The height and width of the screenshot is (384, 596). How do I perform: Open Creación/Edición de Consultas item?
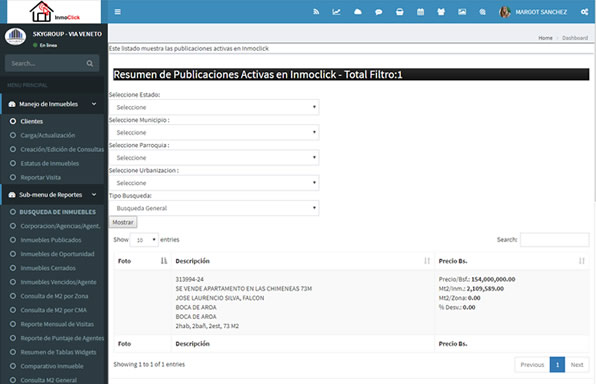click(62, 149)
